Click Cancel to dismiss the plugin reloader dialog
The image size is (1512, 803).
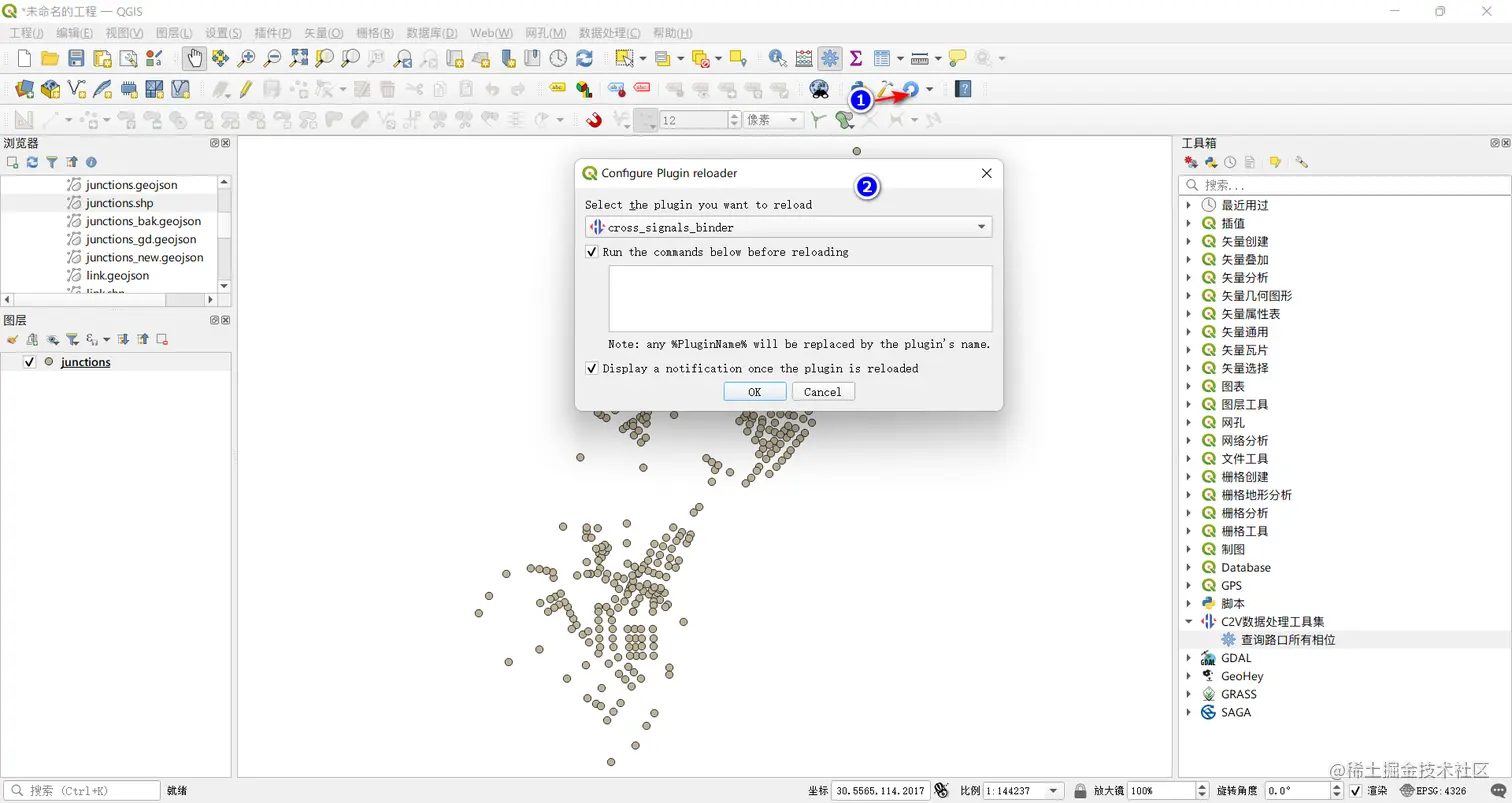(822, 391)
